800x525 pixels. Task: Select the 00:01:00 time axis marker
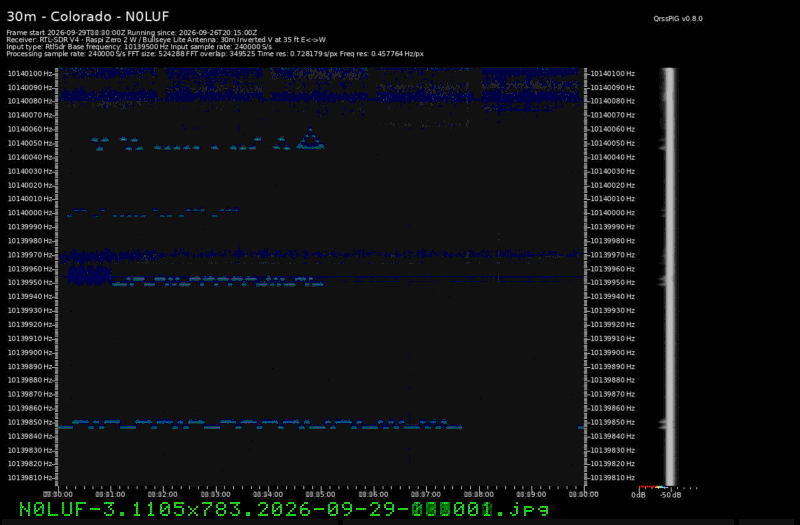[110, 494]
